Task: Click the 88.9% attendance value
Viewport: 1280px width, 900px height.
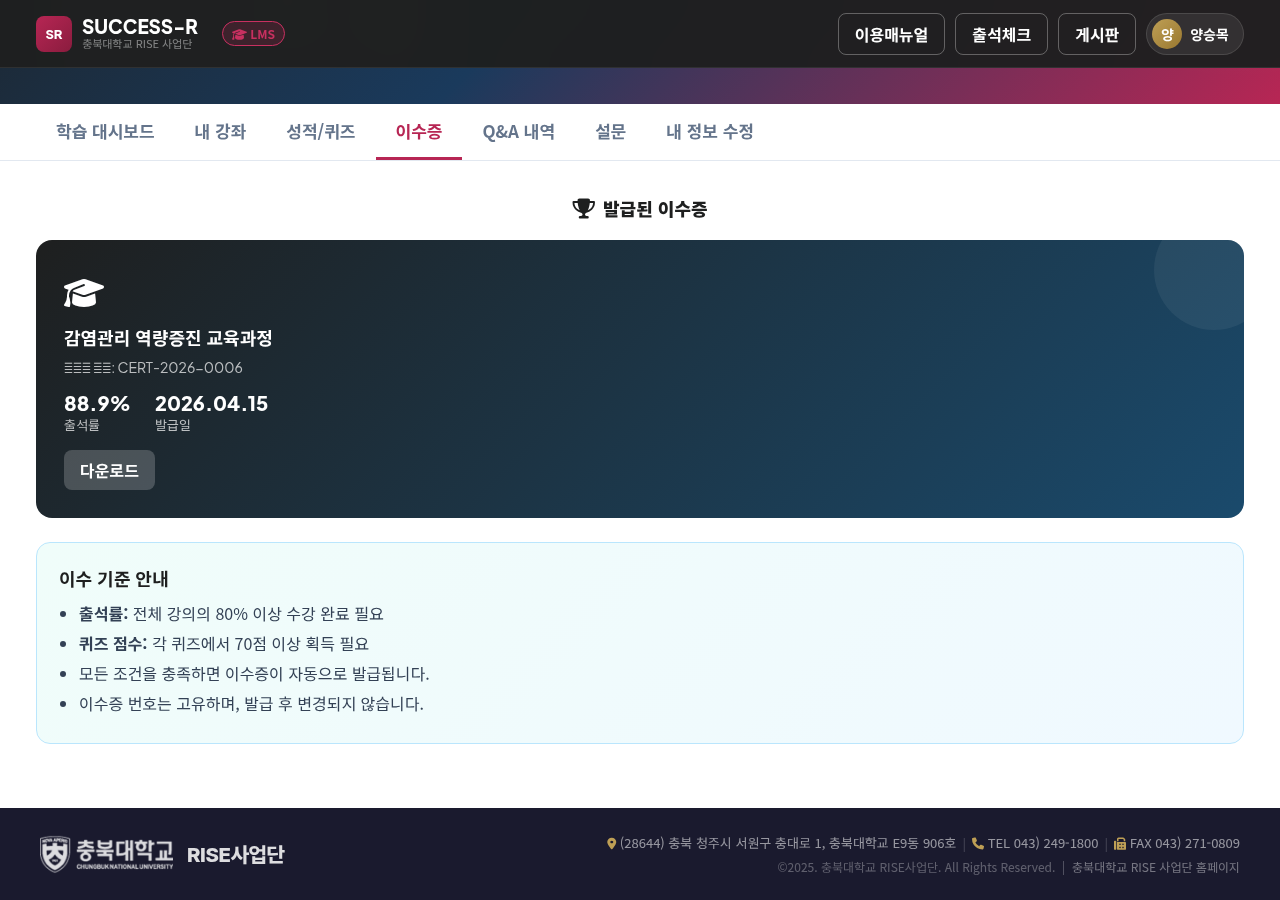Action: tap(97, 404)
